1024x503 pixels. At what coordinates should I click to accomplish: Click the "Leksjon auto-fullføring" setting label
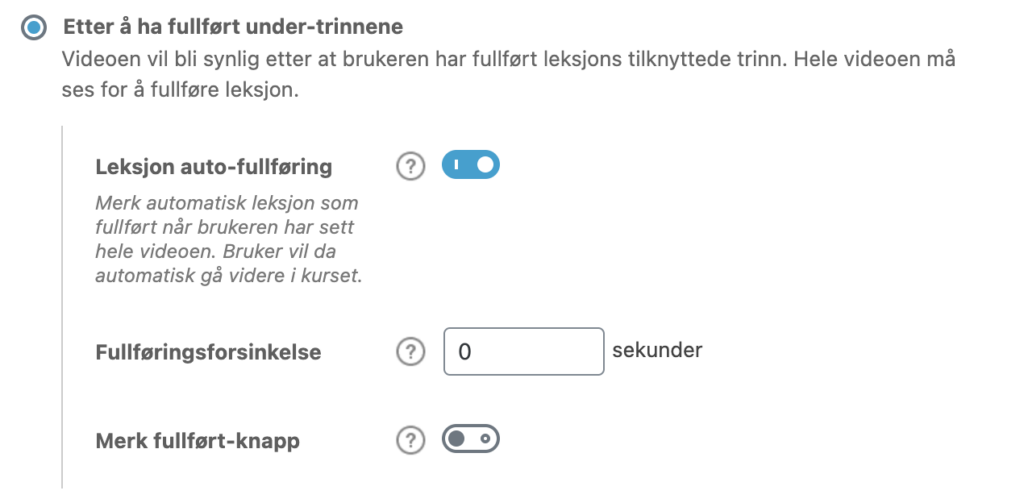tap(213, 166)
